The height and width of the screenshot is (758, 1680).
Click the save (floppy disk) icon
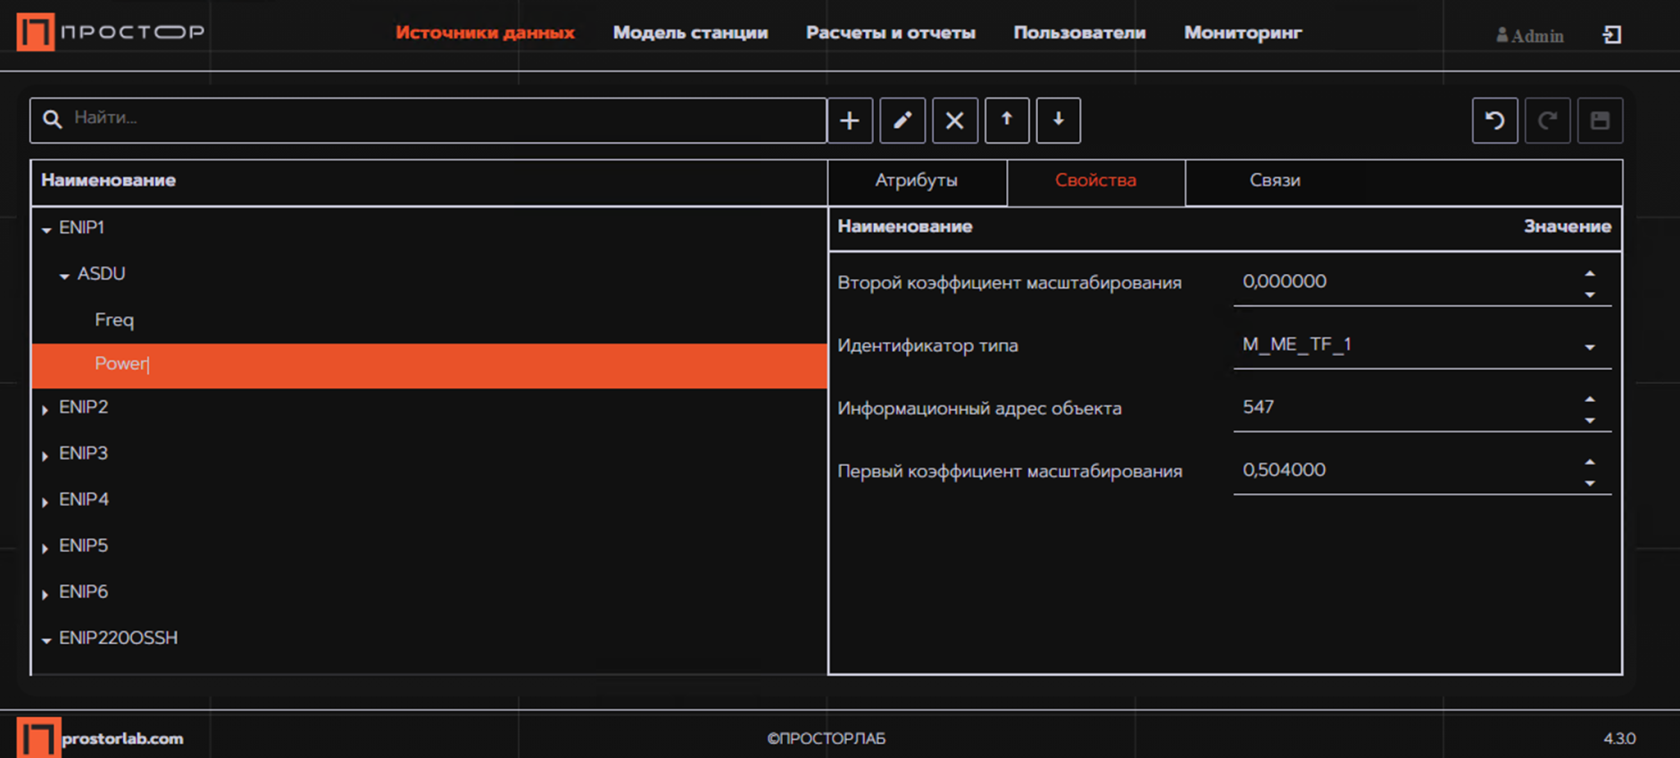click(x=1600, y=121)
